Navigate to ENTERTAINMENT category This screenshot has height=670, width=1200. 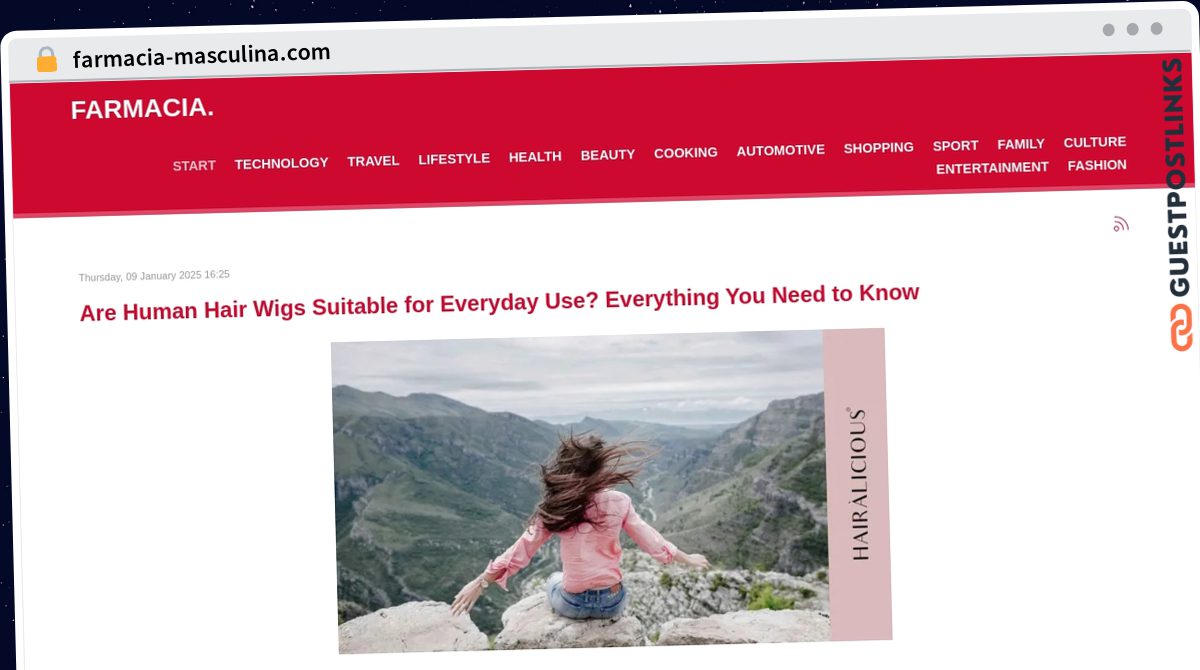[992, 168]
